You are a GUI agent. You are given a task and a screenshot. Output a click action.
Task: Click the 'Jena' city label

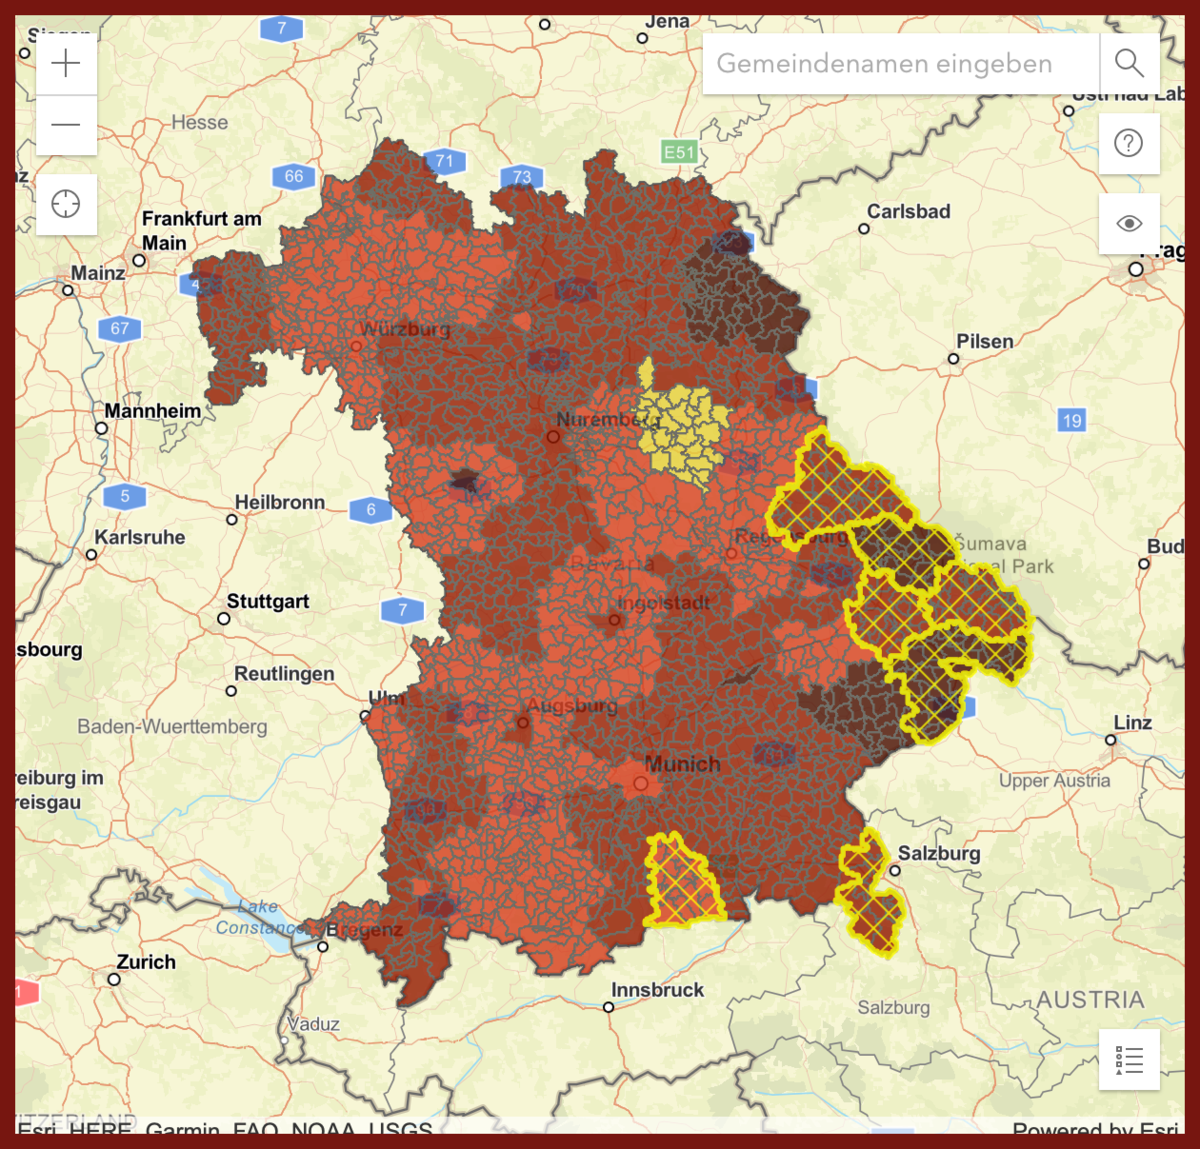(667, 21)
